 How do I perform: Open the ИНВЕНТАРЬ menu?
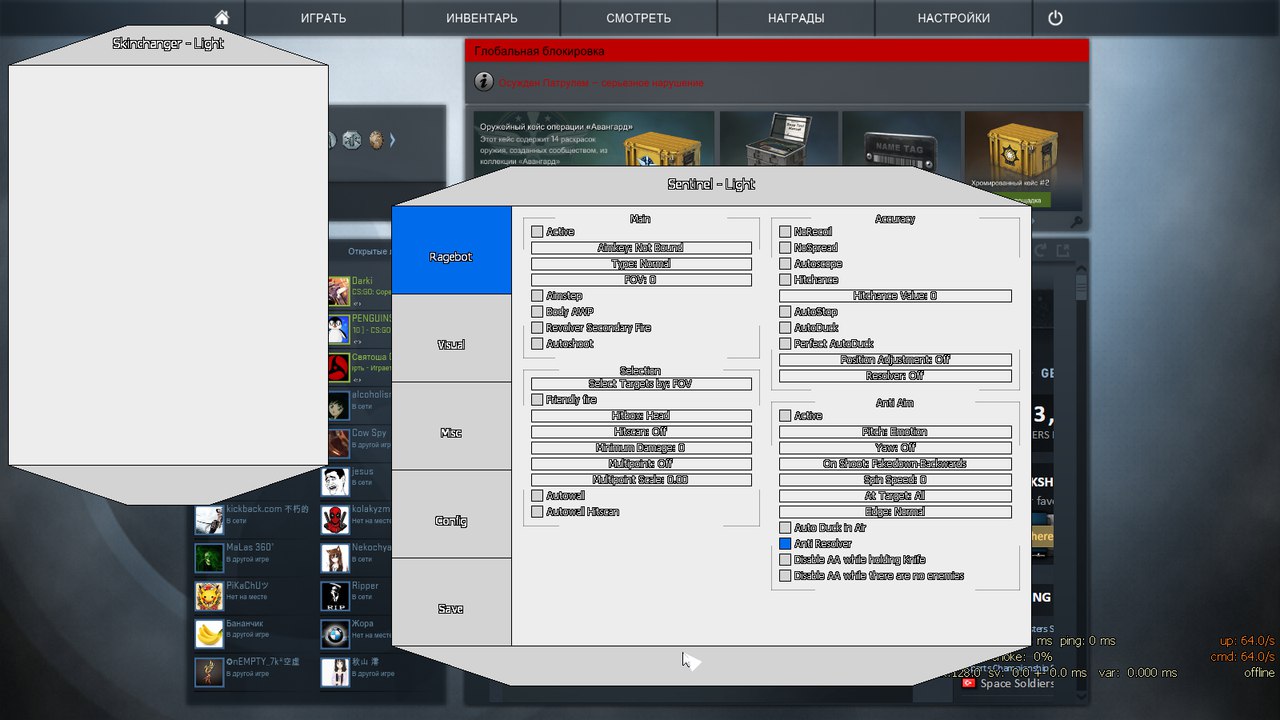[481, 18]
